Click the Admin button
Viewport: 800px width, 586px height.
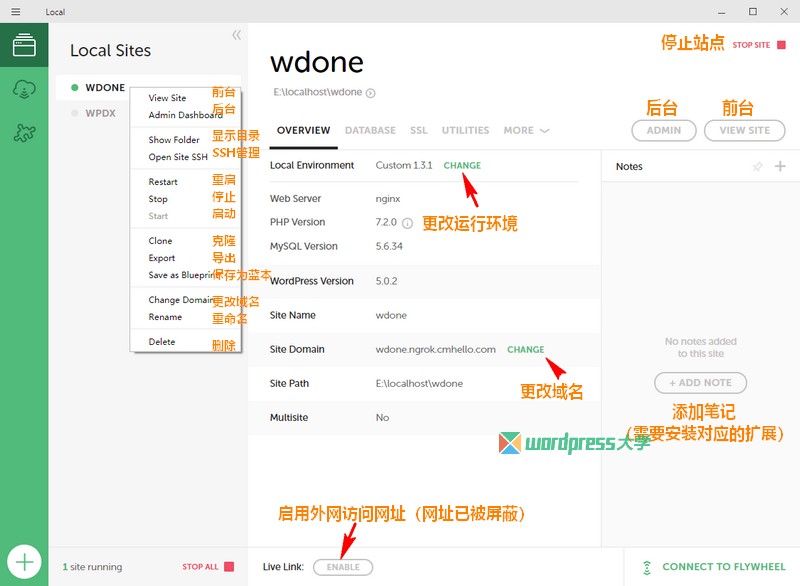(x=664, y=131)
